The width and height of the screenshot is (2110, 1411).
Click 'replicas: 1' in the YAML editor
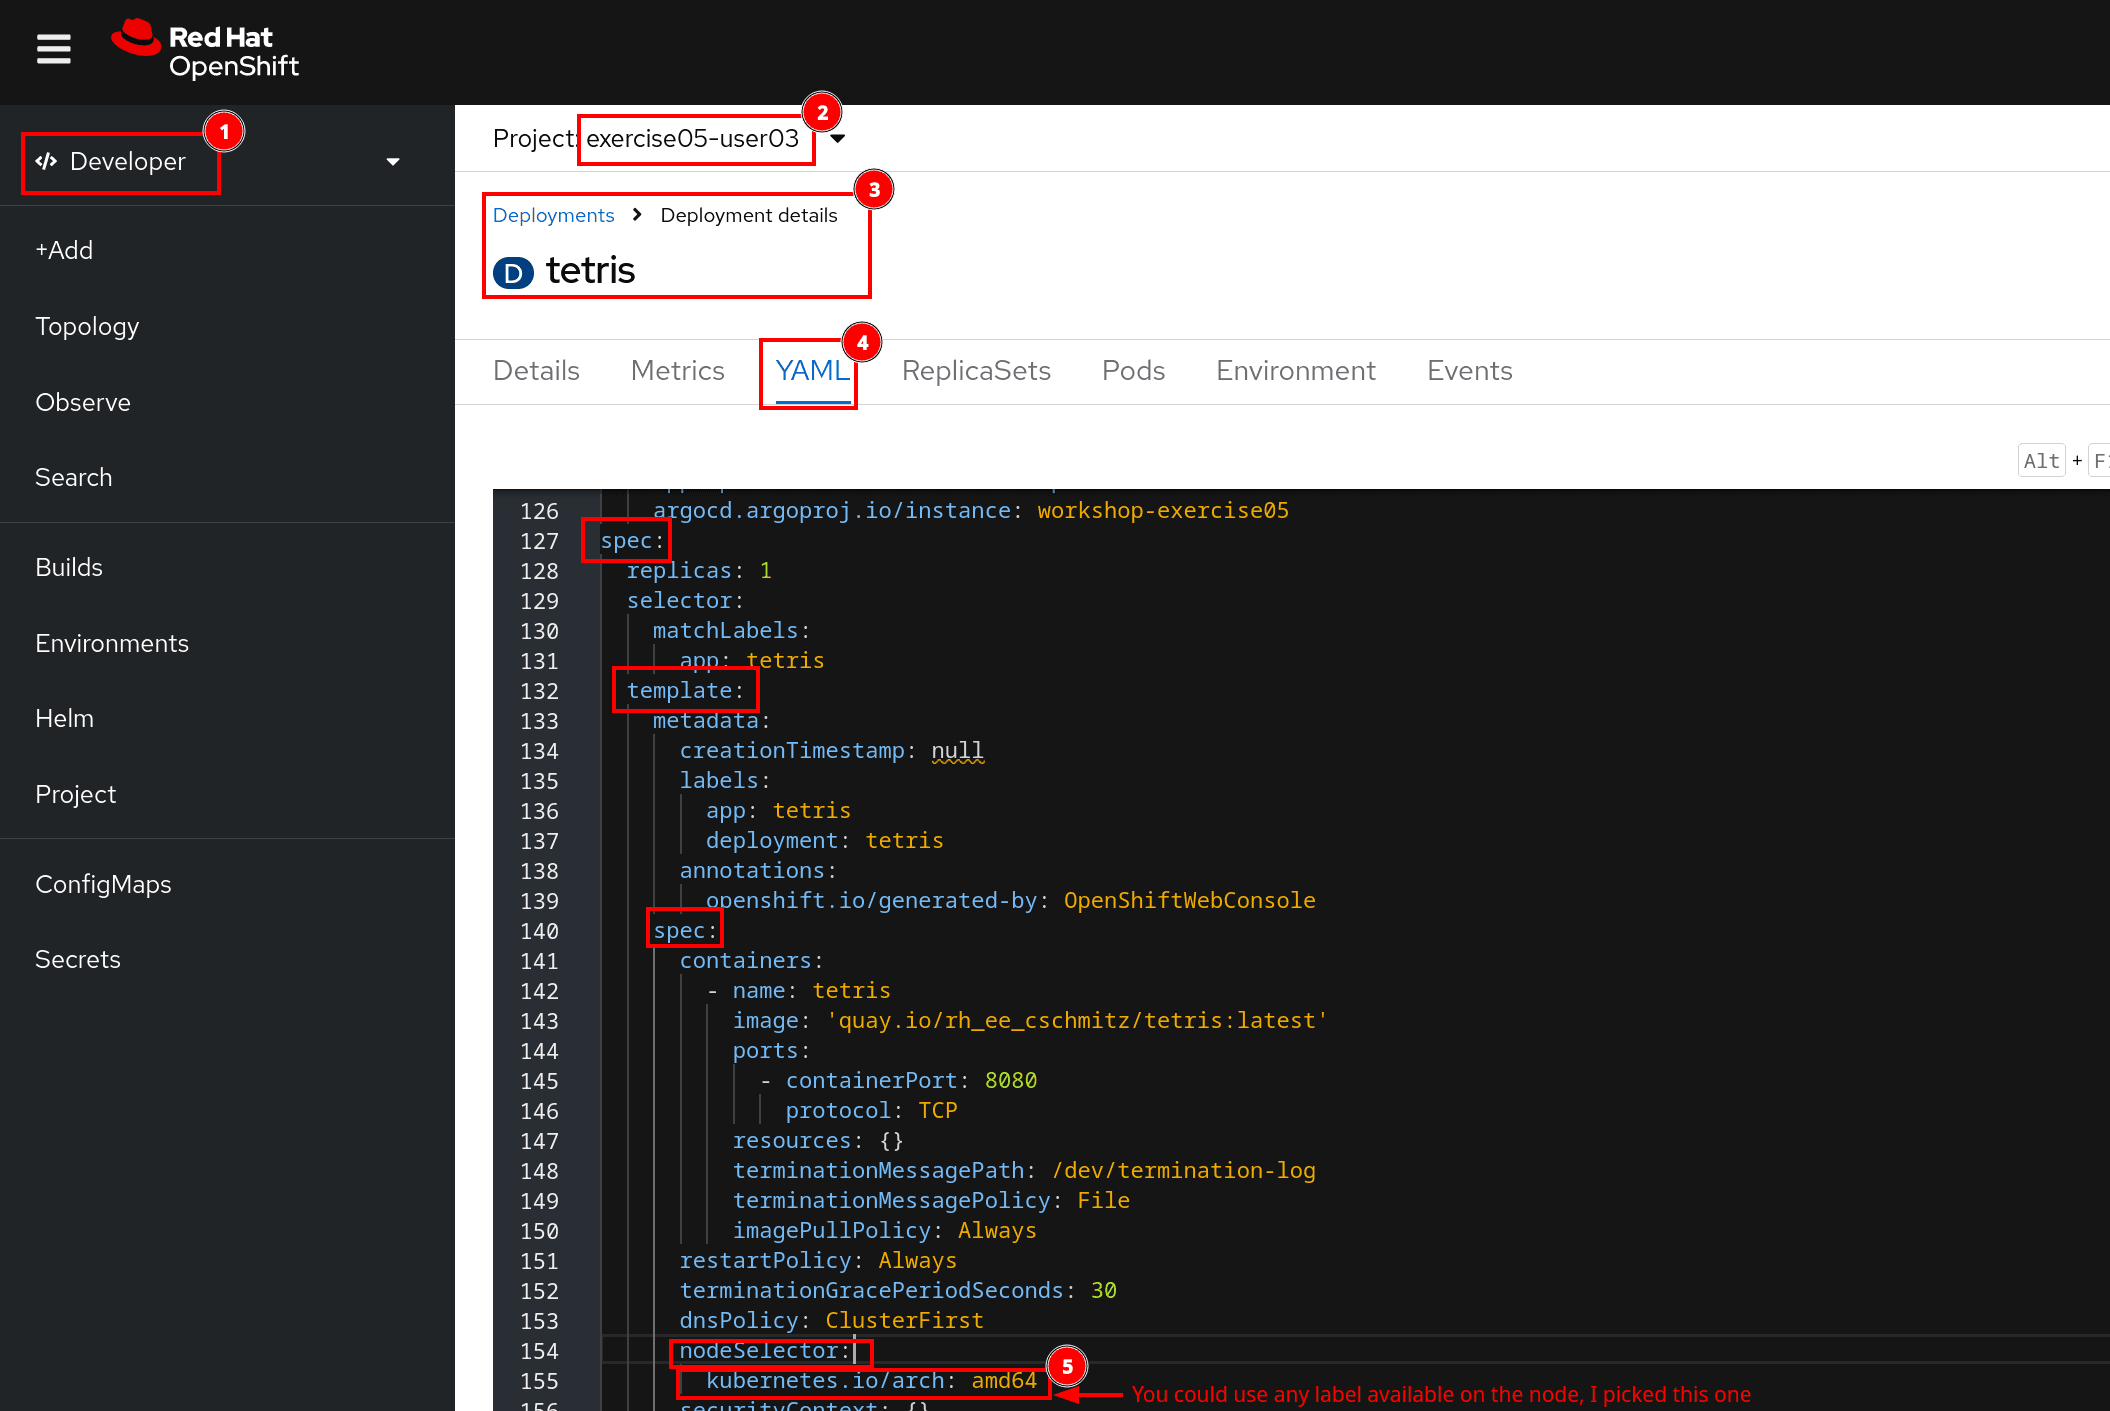tap(699, 570)
